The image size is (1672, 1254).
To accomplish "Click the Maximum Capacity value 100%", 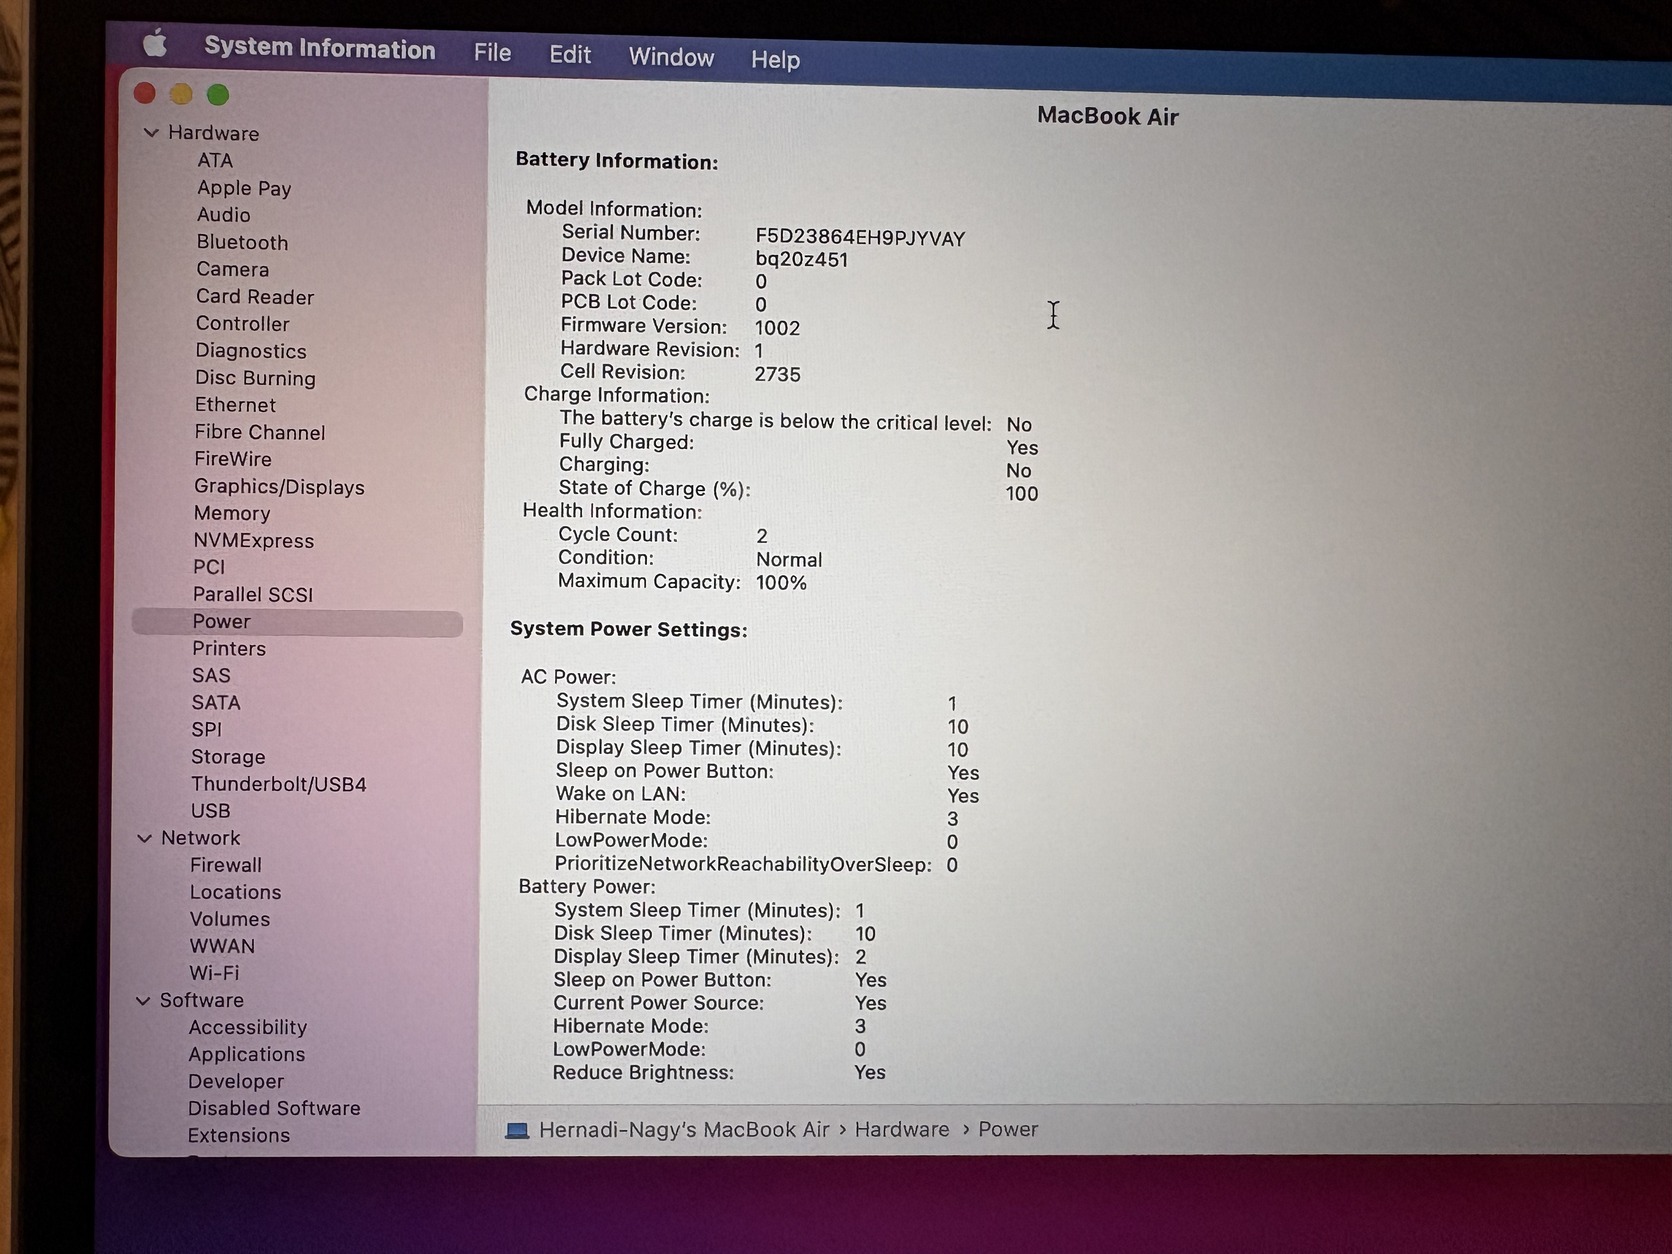I will click(x=781, y=583).
